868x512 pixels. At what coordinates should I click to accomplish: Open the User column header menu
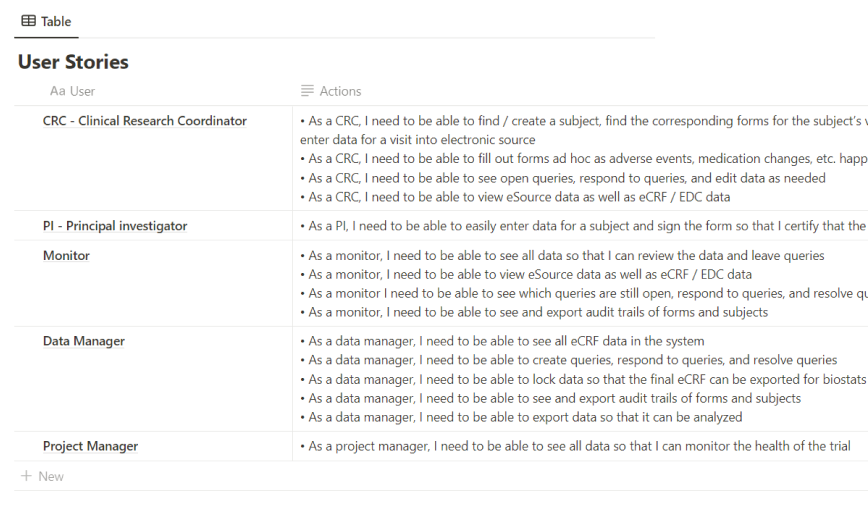[82, 91]
